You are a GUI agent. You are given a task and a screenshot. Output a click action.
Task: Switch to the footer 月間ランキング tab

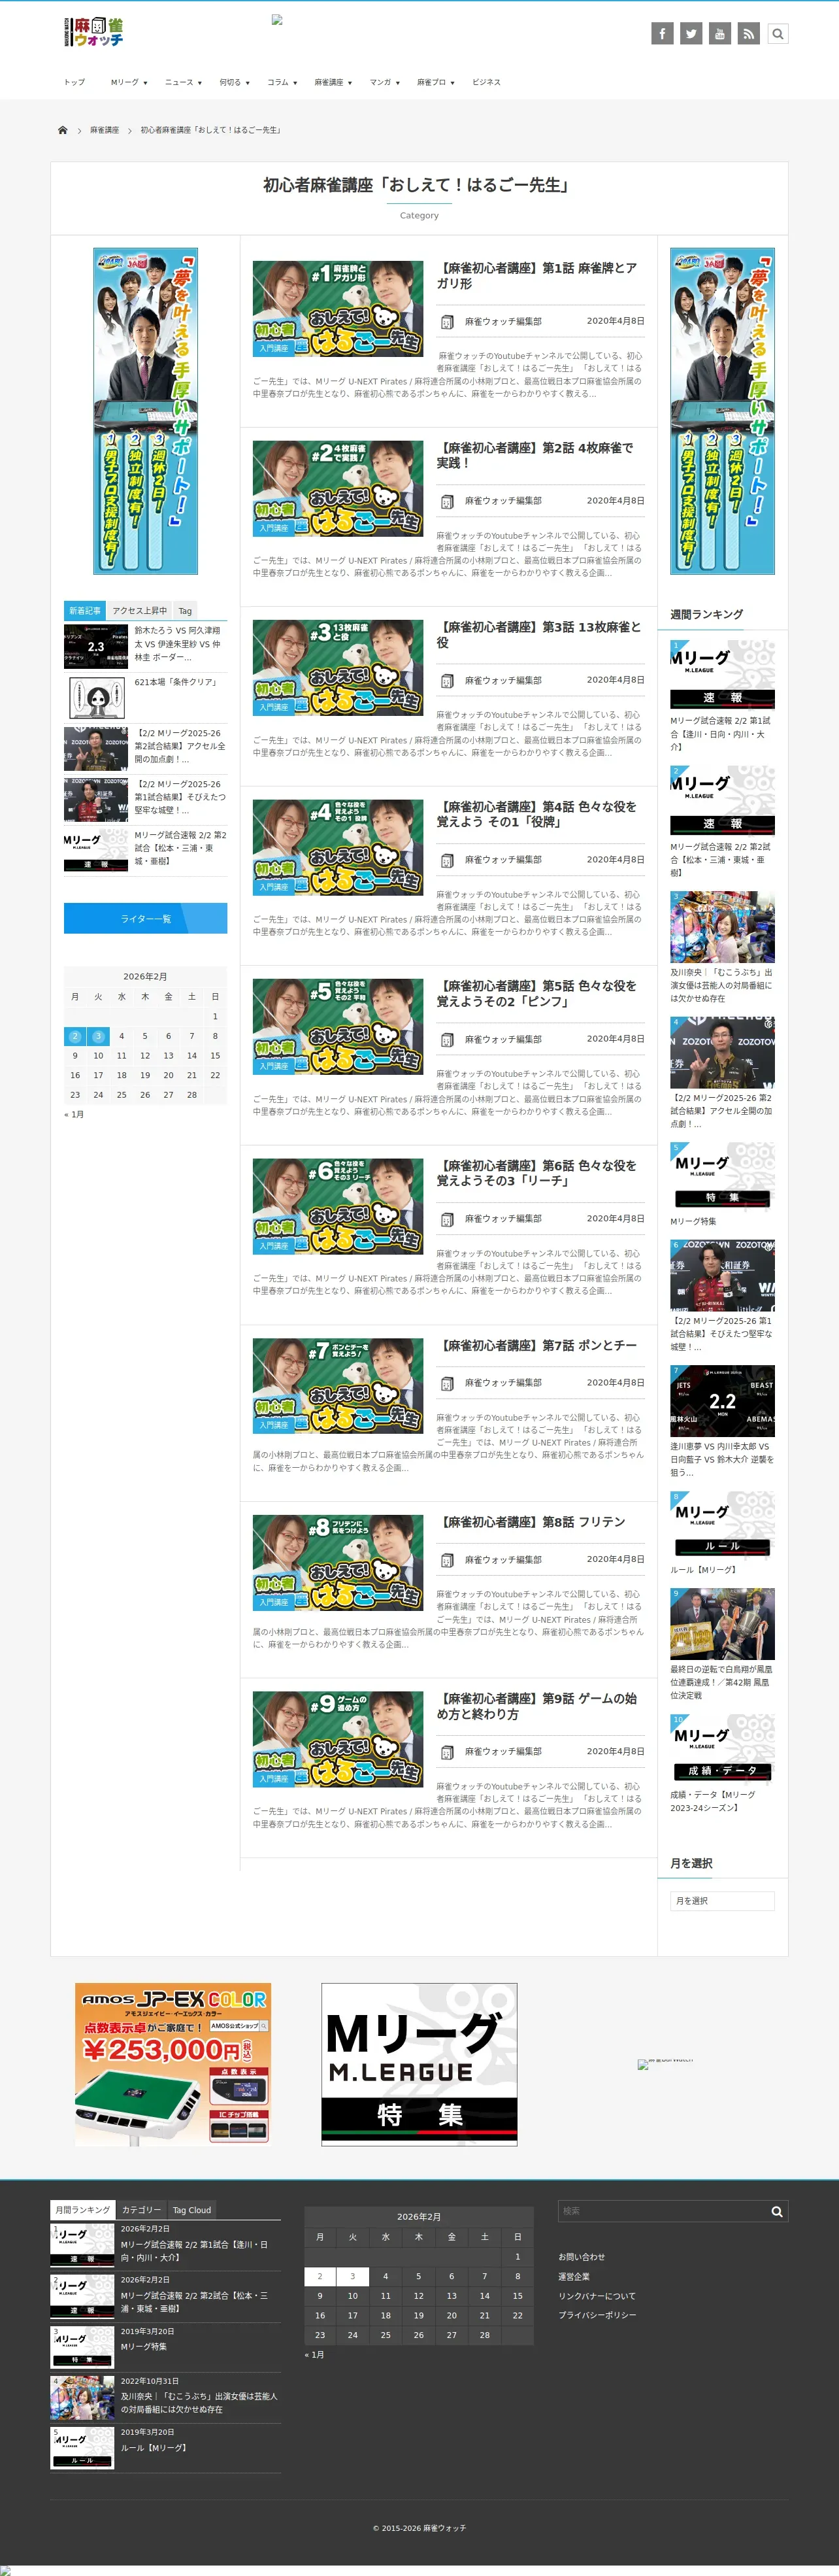[x=83, y=2210]
